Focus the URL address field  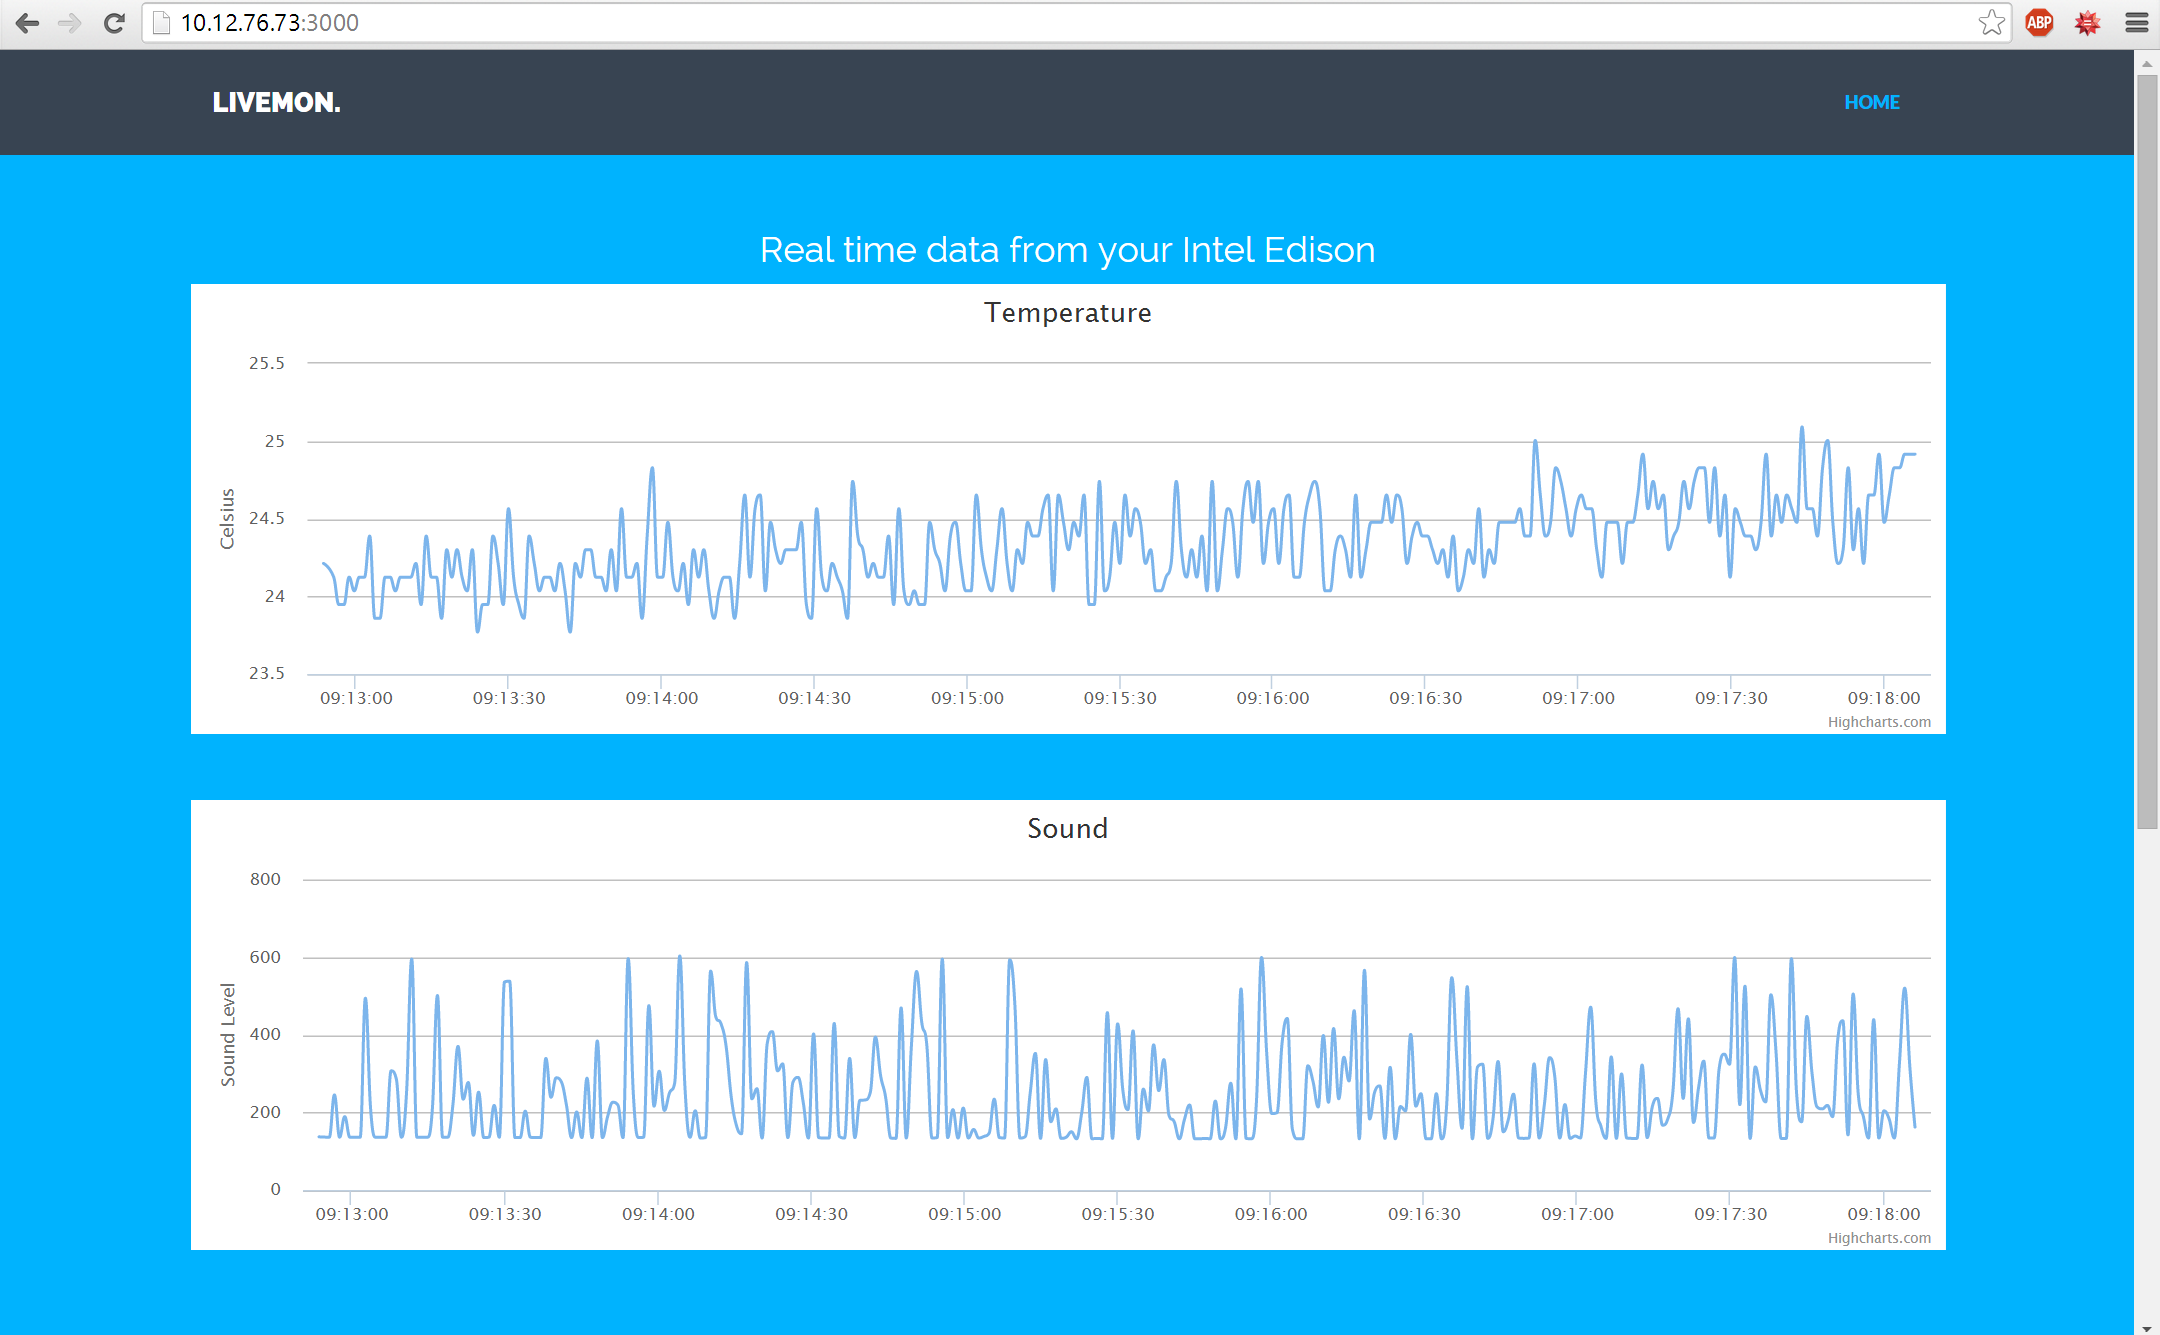[1000, 23]
